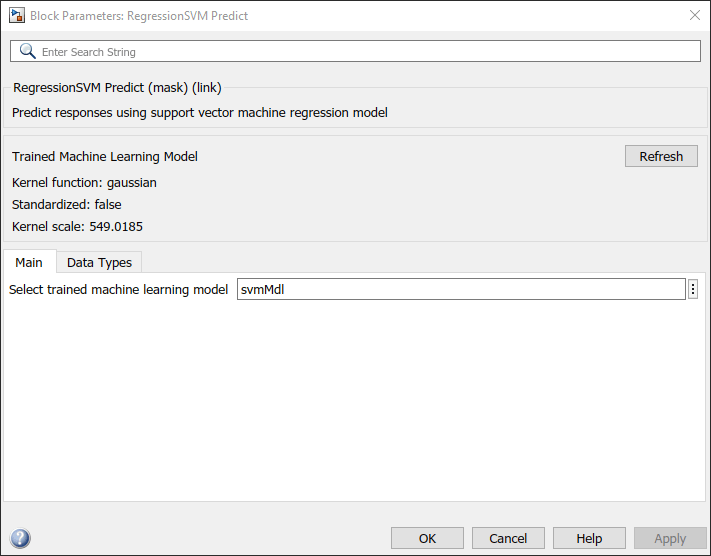Click the 'Kernel function: gaussian' text
This screenshot has width=711, height=556.
tap(84, 183)
